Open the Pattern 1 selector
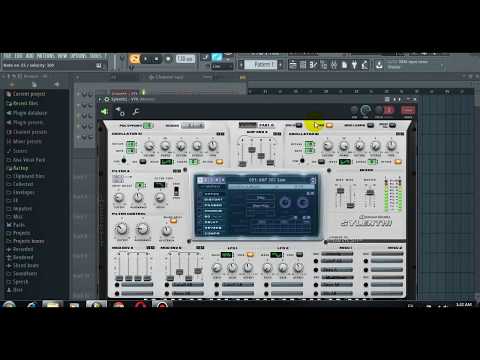The image size is (480, 360). pos(261,64)
